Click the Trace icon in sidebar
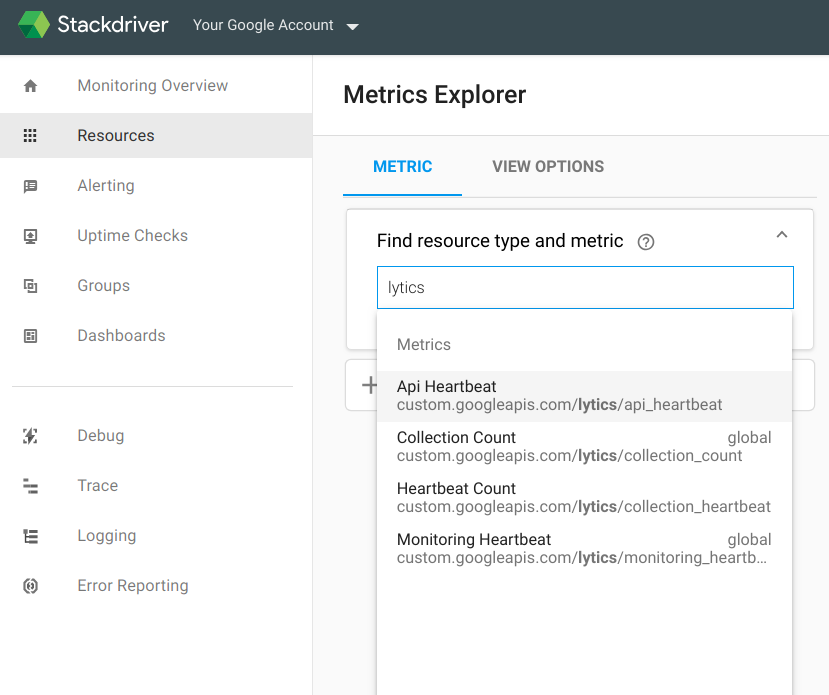Viewport: 829px width, 695px height. (30, 486)
